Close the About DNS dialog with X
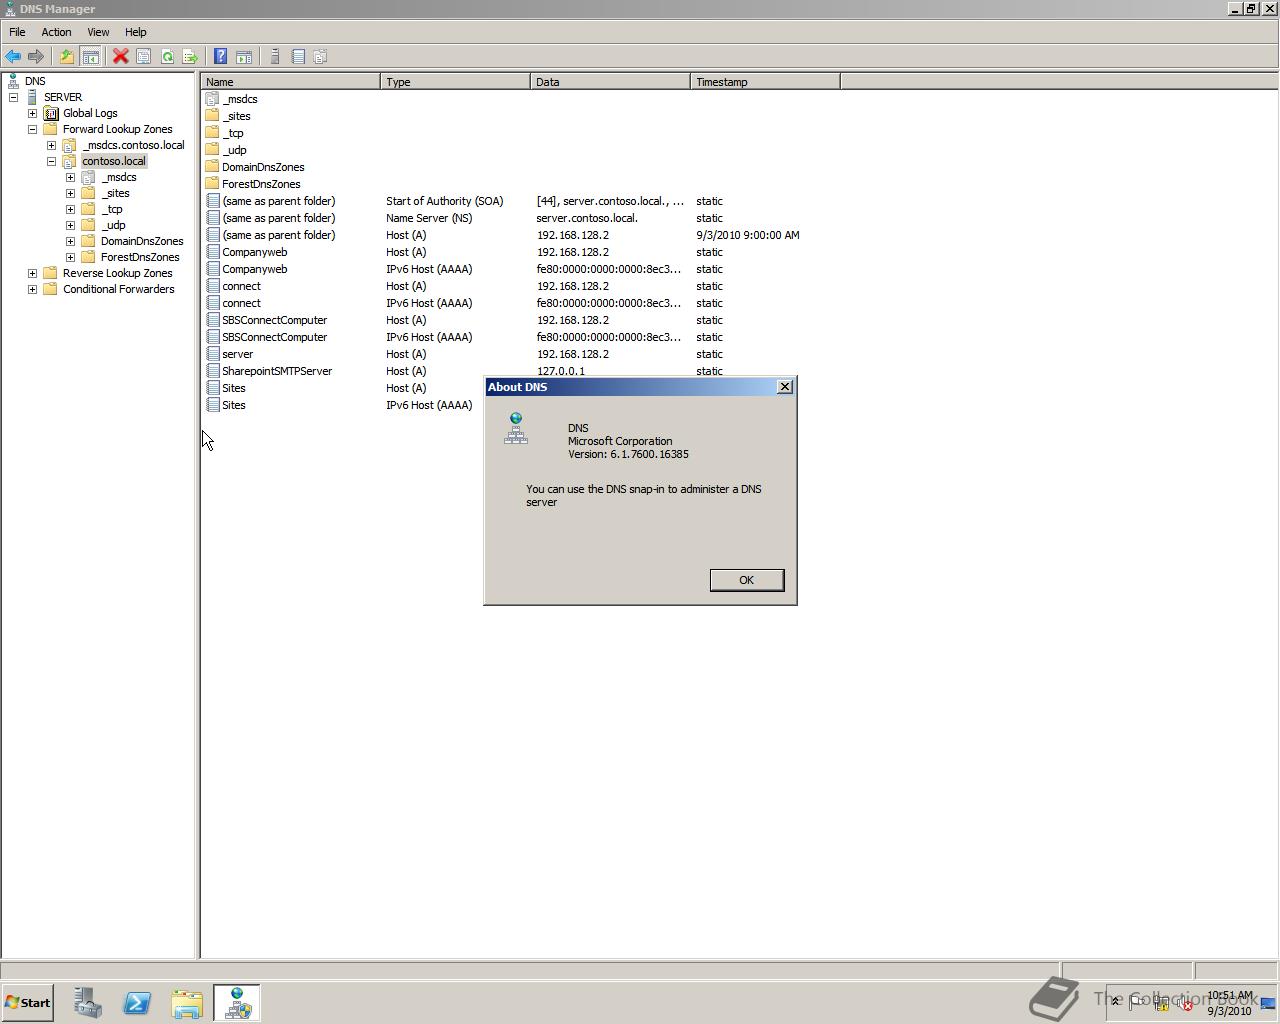1280x1024 pixels. [785, 386]
